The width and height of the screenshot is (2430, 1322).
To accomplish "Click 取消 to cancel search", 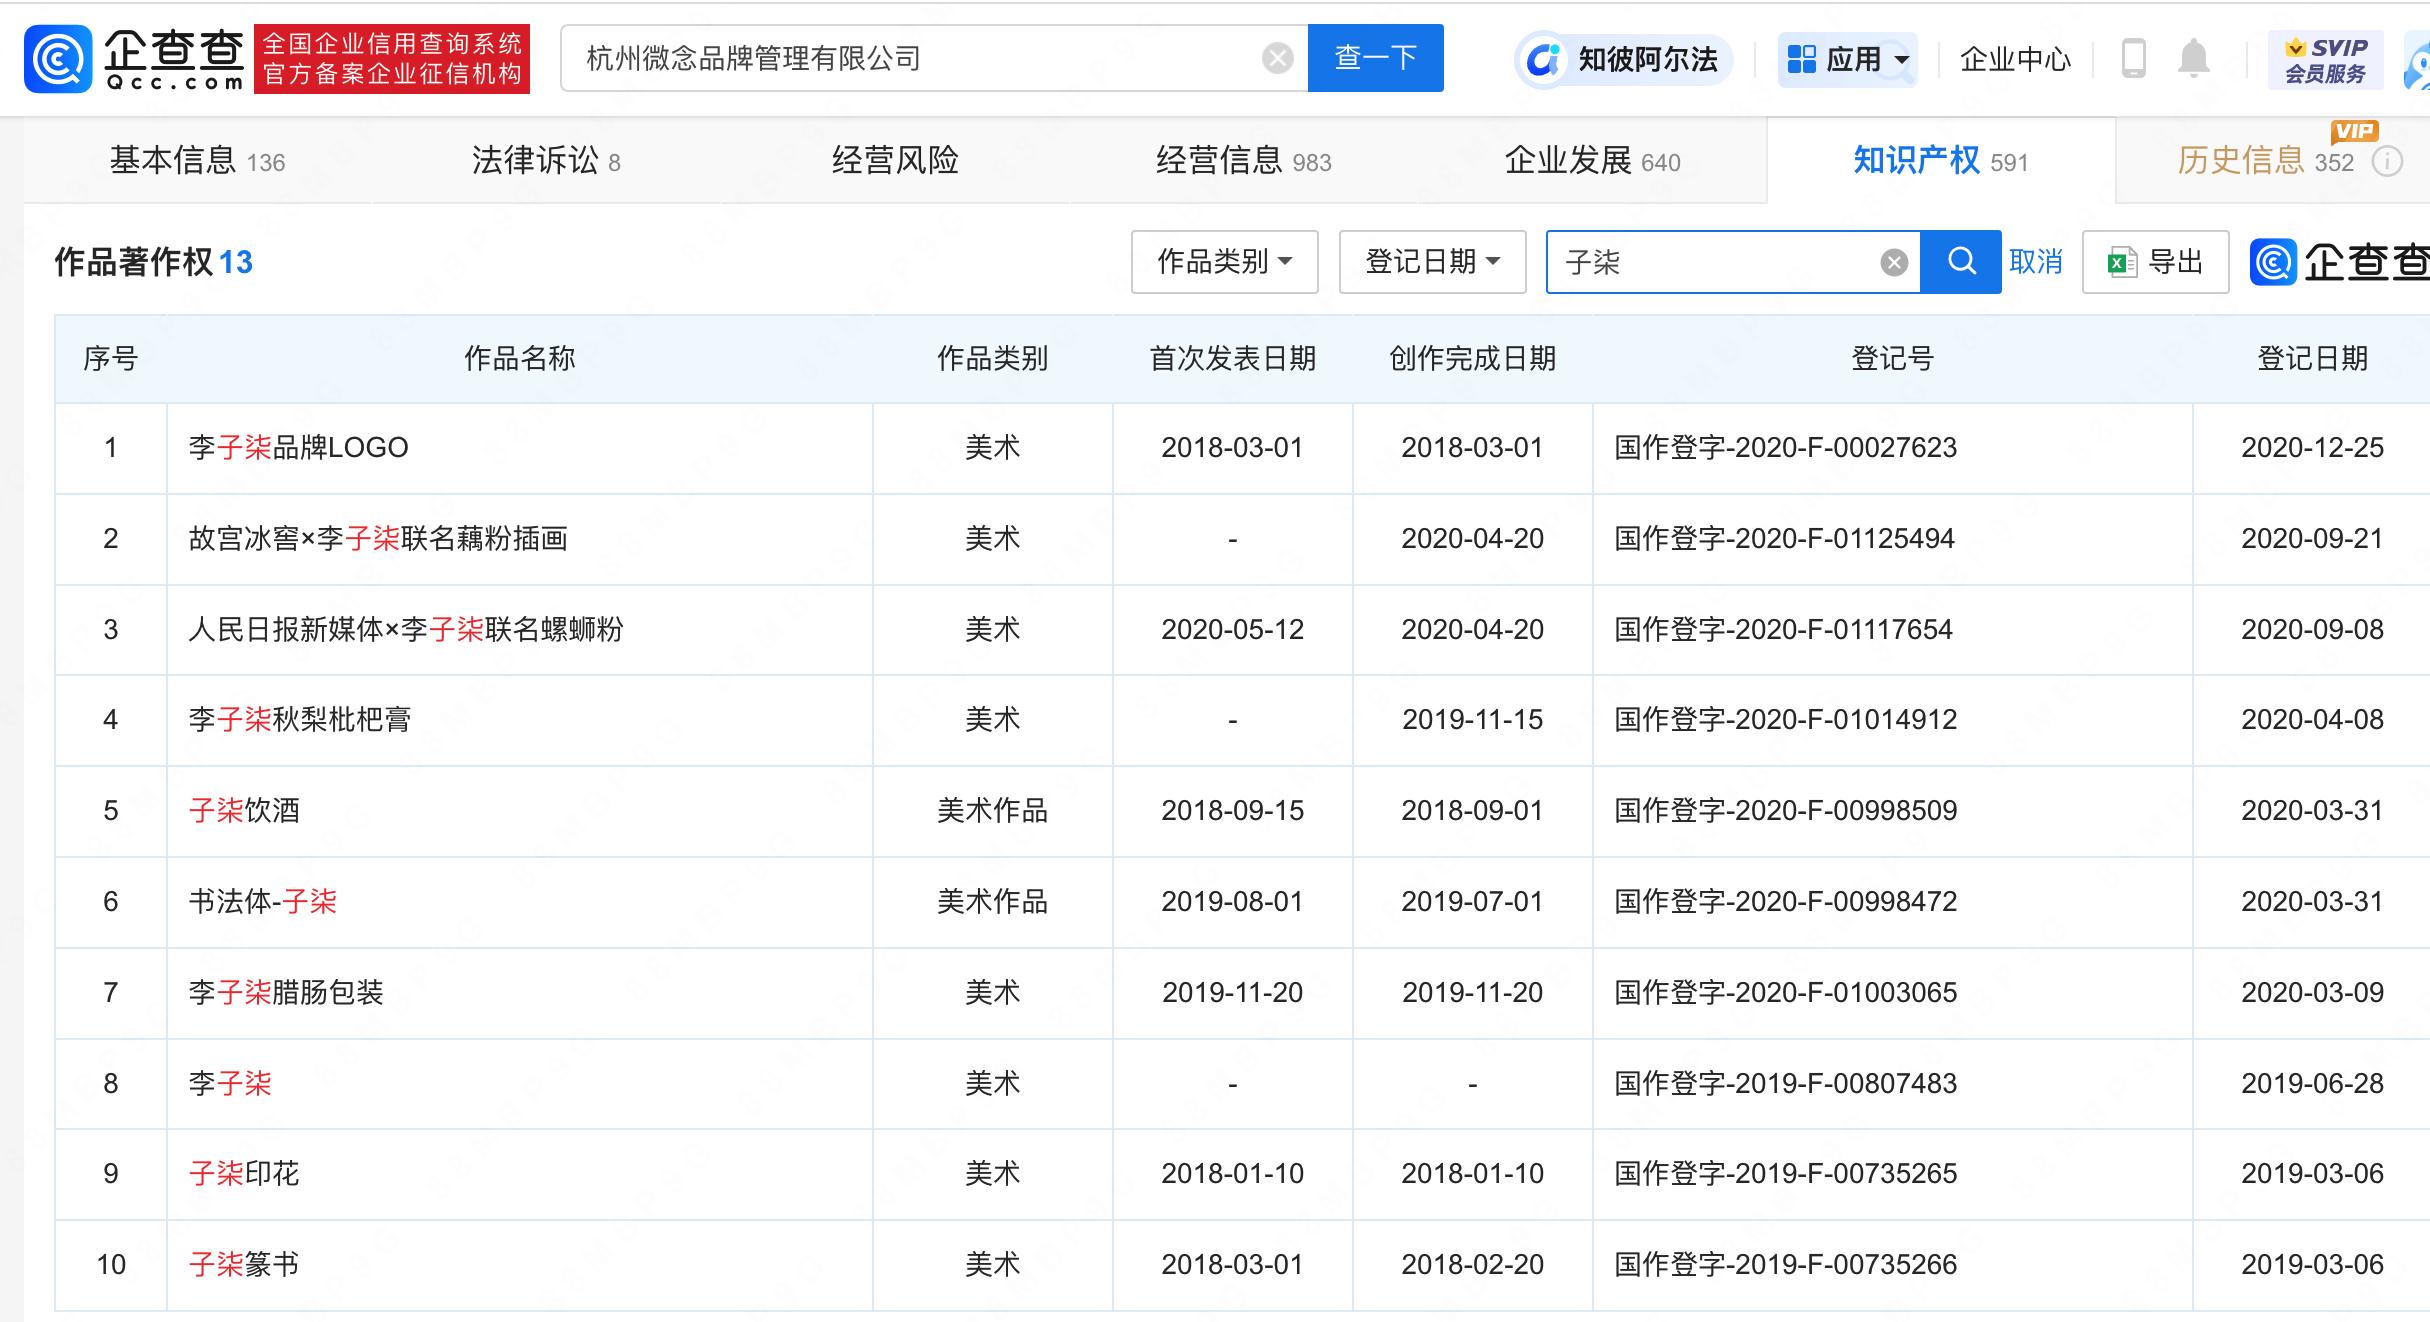I will tap(2036, 262).
